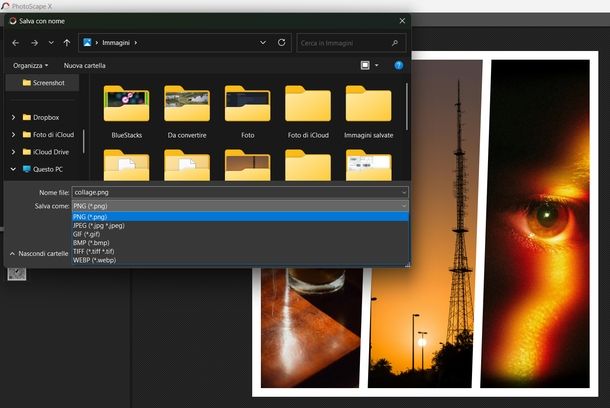610x408 pixels.
Task: Select Questo PC in navigation pane
Action: coord(42,169)
